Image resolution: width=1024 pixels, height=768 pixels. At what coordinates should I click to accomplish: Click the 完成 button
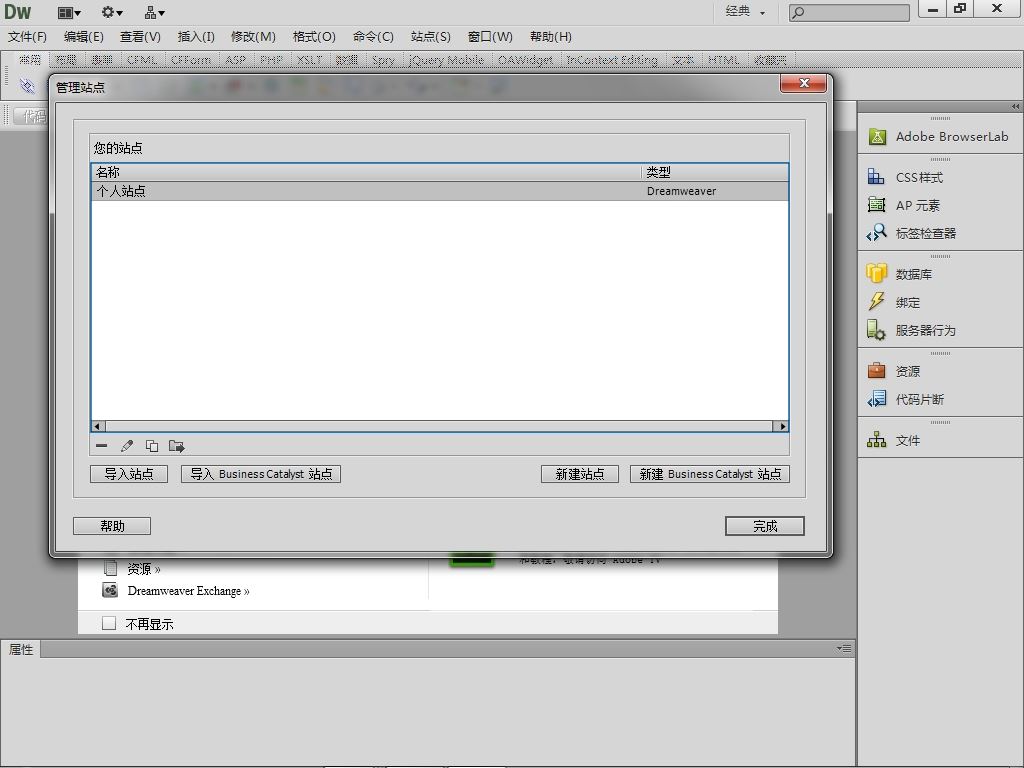point(765,526)
